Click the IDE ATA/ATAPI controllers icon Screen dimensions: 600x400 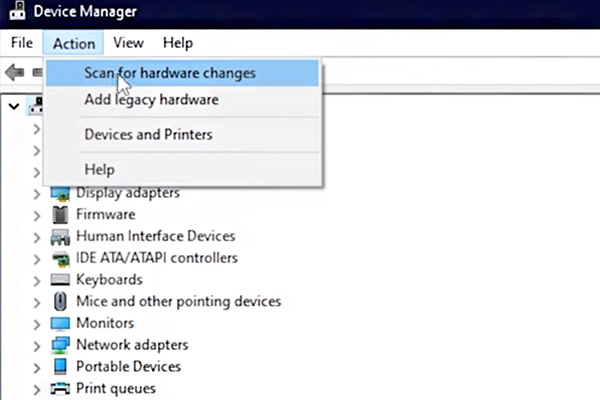pos(60,259)
